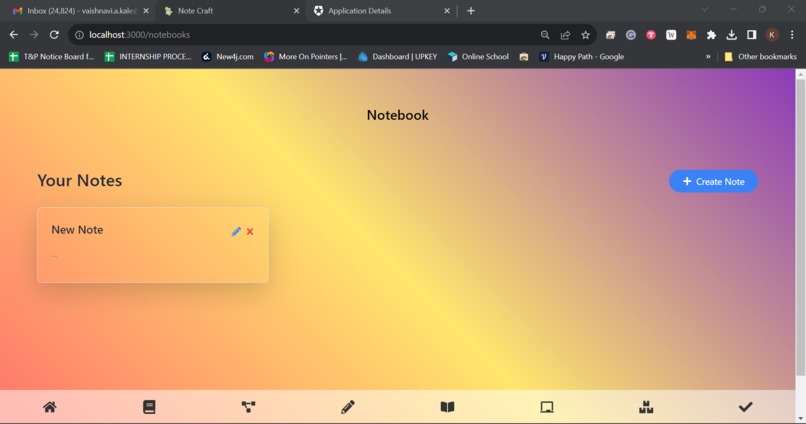Click the Your Notes heading
The height and width of the screenshot is (424, 806).
pyautogui.click(x=80, y=180)
